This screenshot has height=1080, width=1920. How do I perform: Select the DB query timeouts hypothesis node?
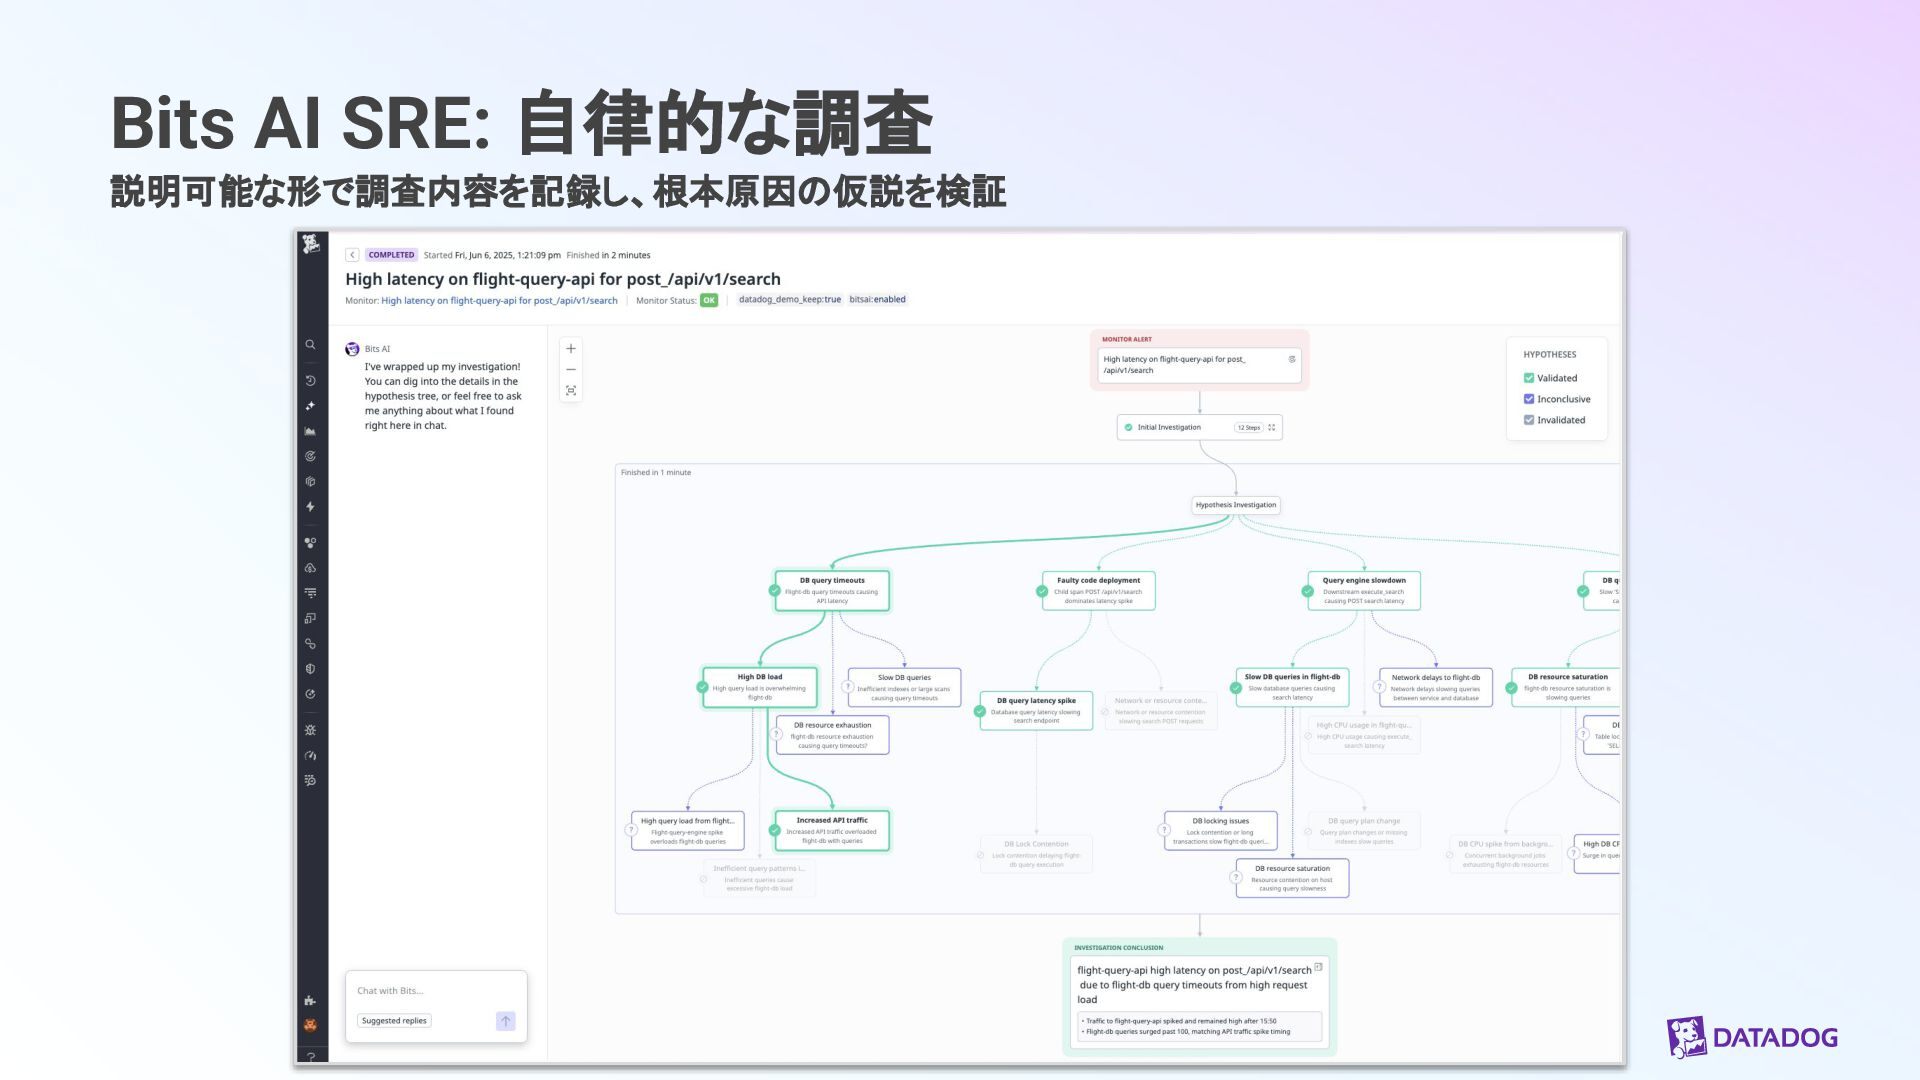(x=832, y=591)
